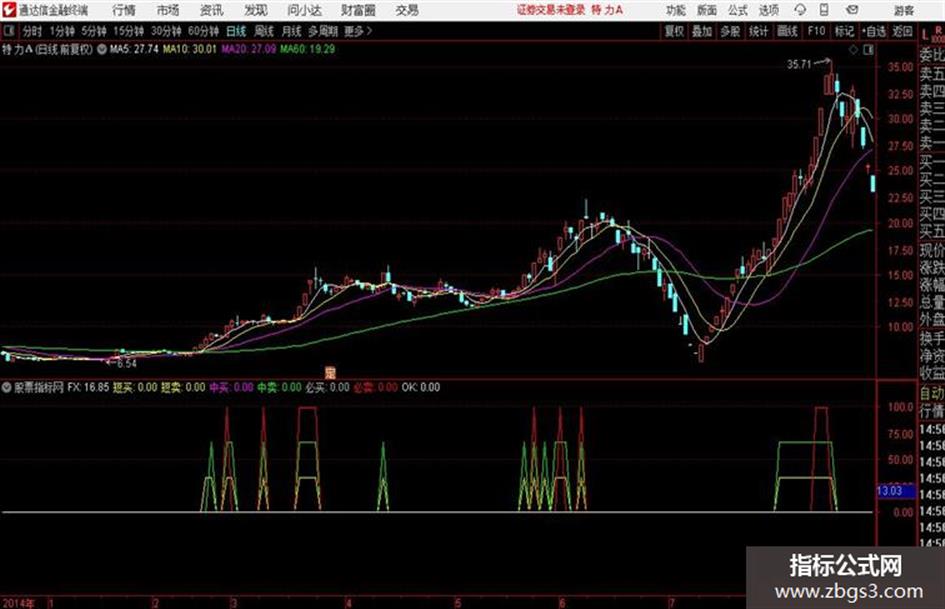
Task: Open the 资讯 menu
Action: coord(212,10)
